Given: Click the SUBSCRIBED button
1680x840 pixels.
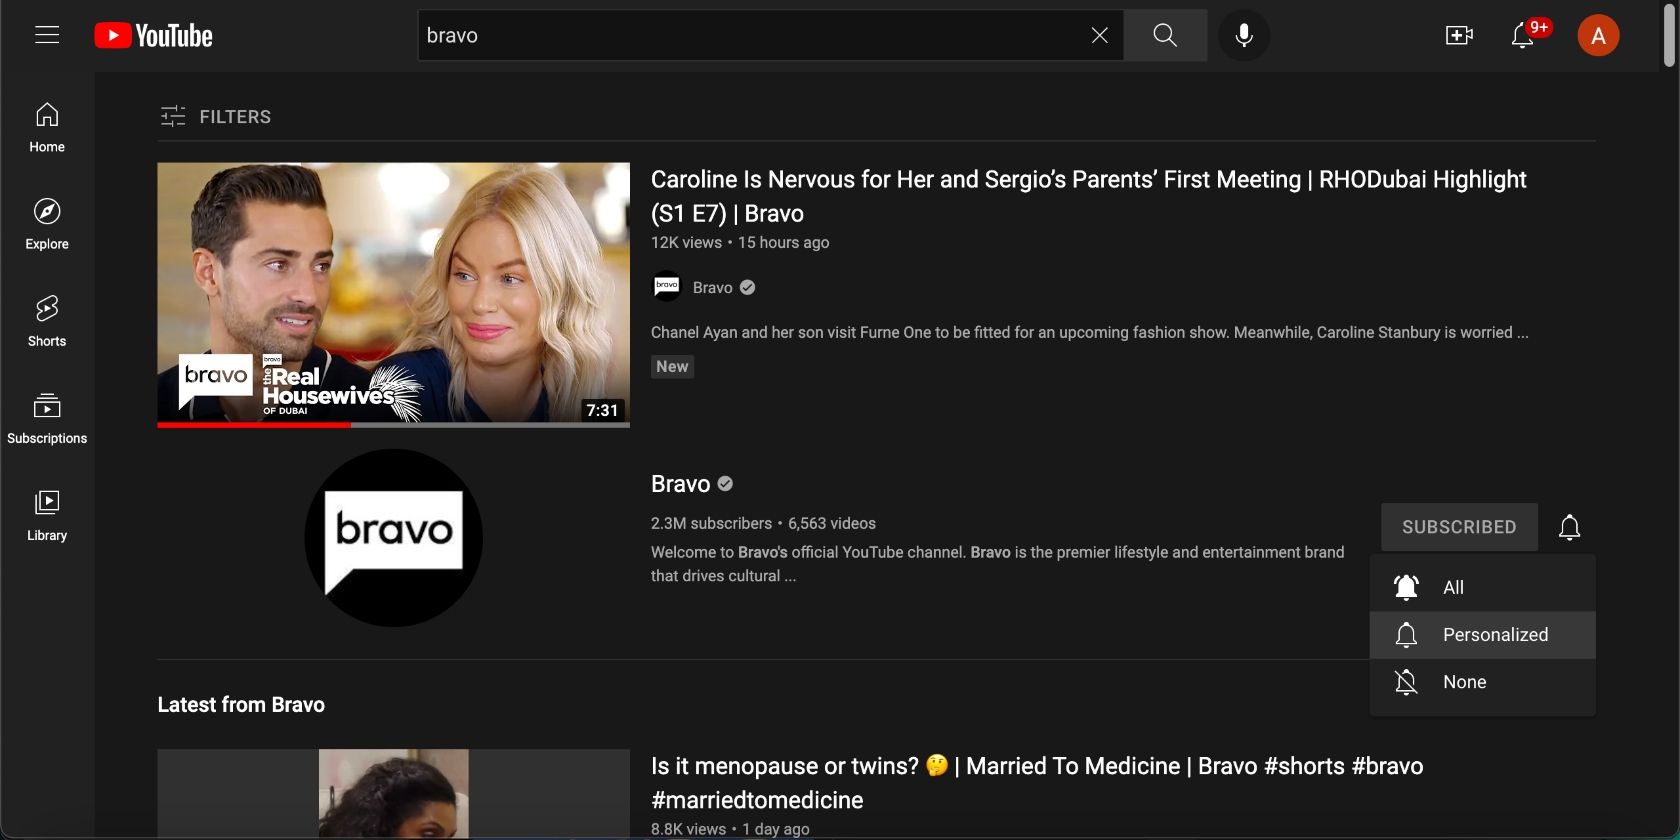Looking at the screenshot, I should 1459,527.
